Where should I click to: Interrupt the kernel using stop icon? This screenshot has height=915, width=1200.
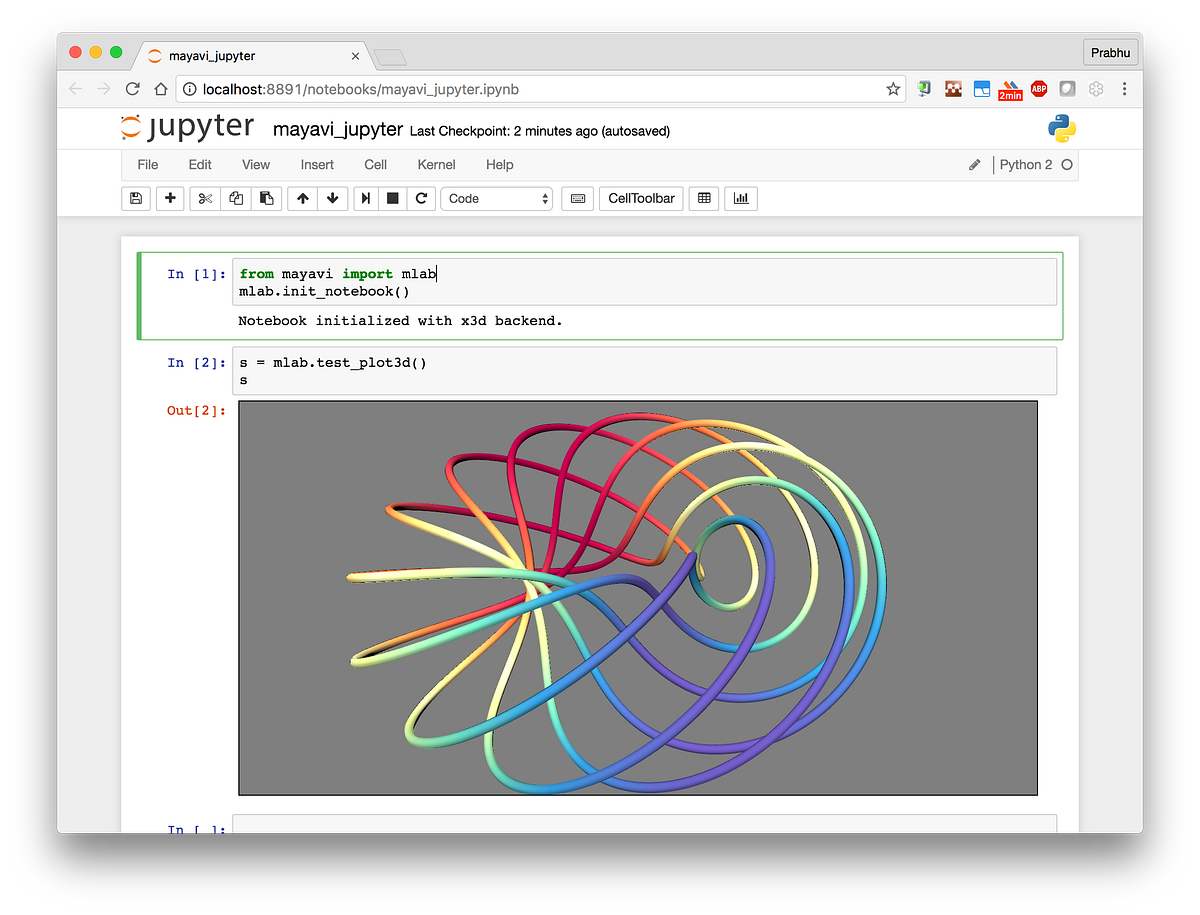[x=393, y=198]
